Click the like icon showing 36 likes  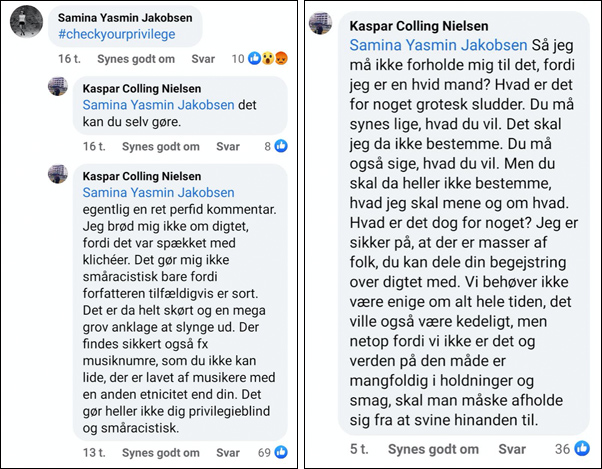pyautogui.click(x=582, y=448)
